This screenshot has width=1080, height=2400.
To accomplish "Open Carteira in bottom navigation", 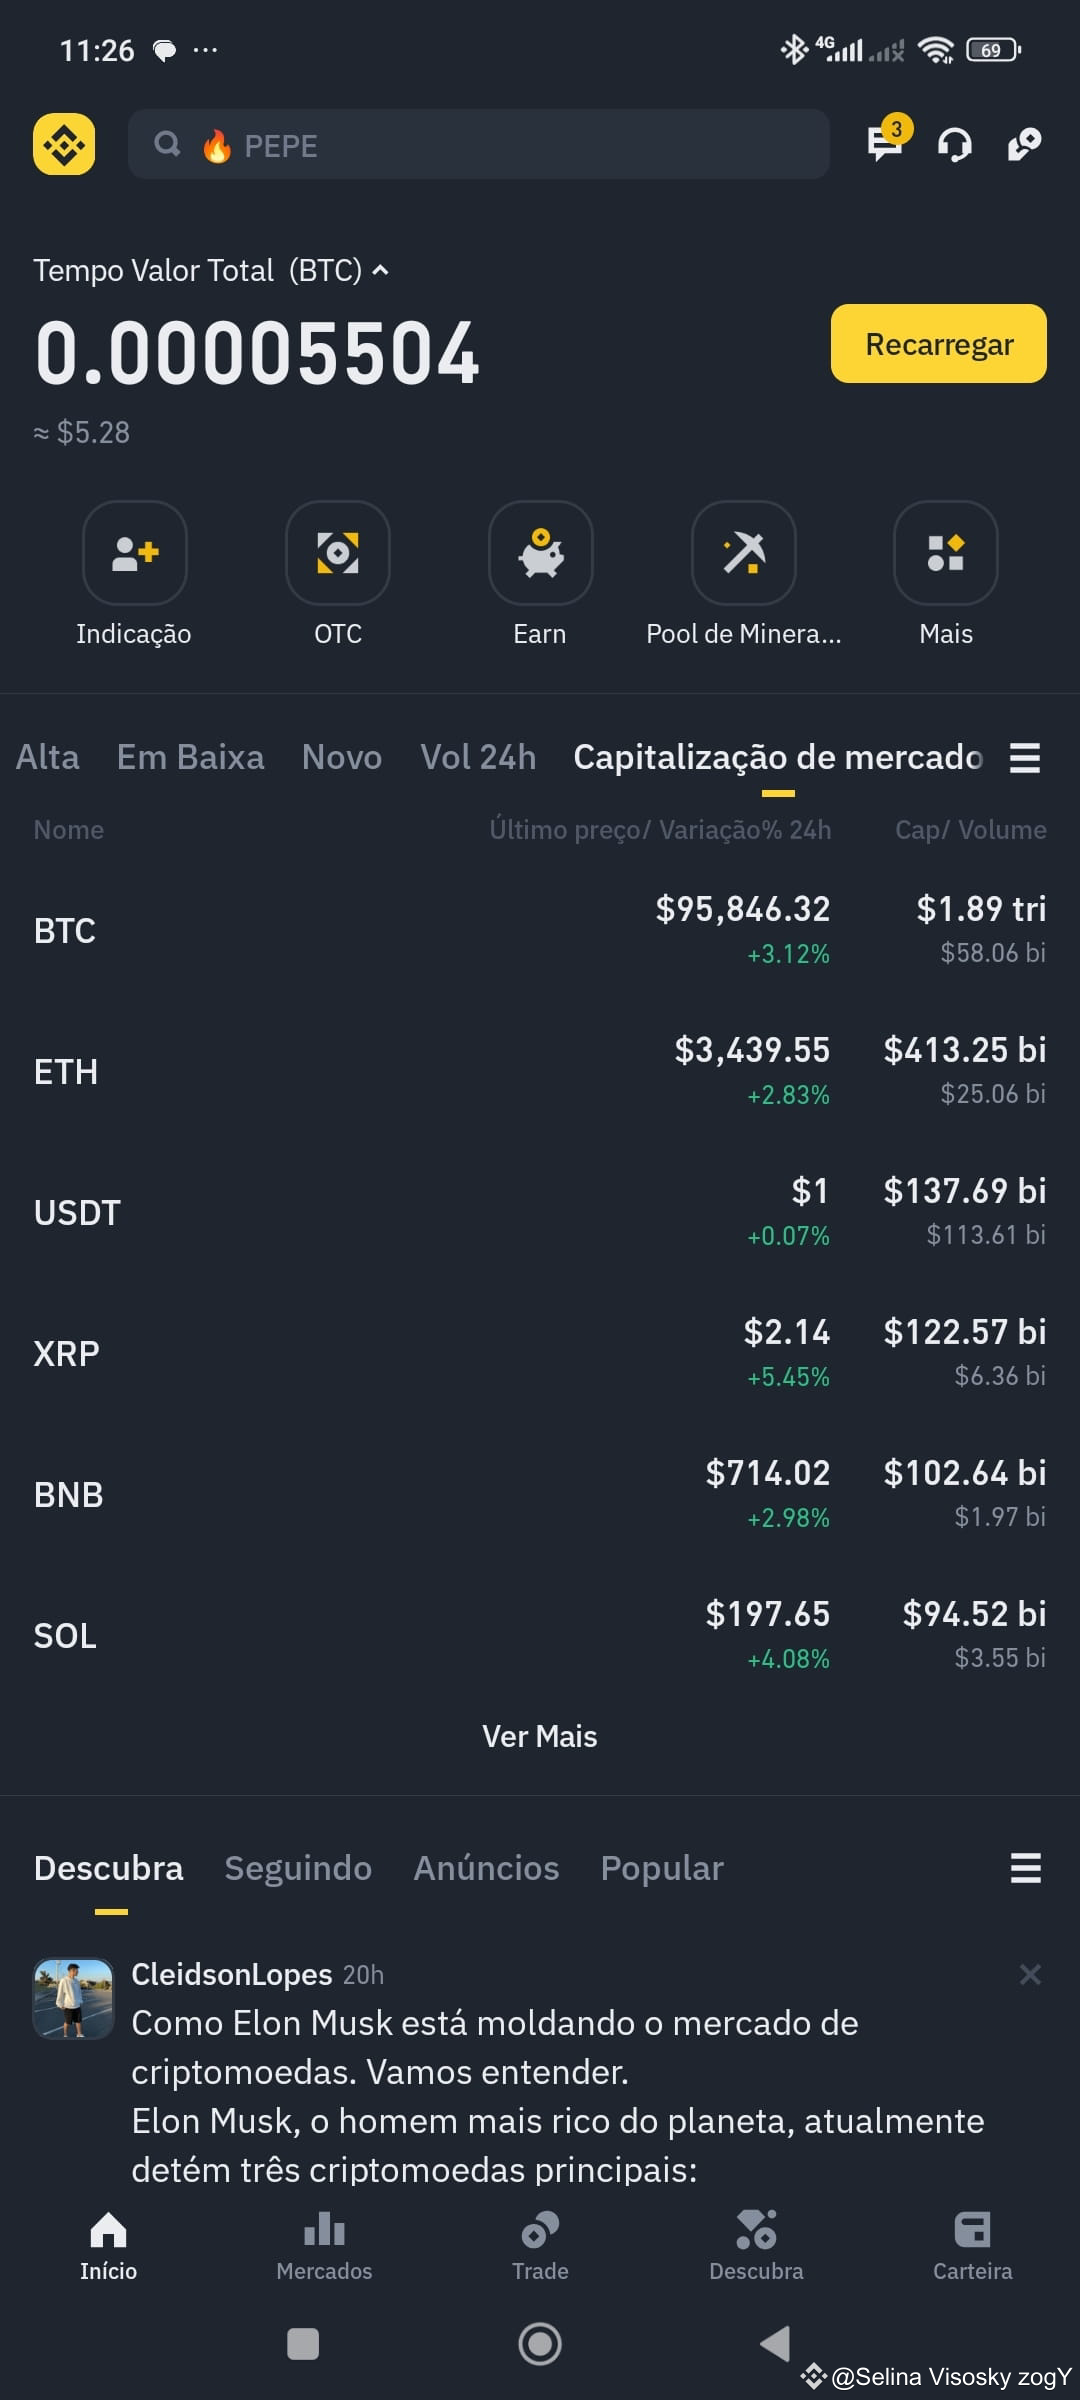I will click(972, 2246).
